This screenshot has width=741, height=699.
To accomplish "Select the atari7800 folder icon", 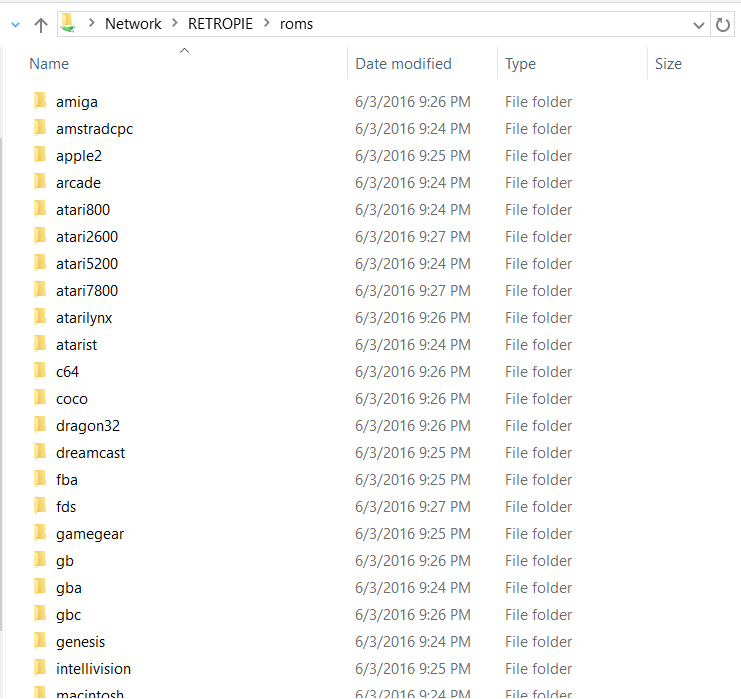I will pos(41,289).
